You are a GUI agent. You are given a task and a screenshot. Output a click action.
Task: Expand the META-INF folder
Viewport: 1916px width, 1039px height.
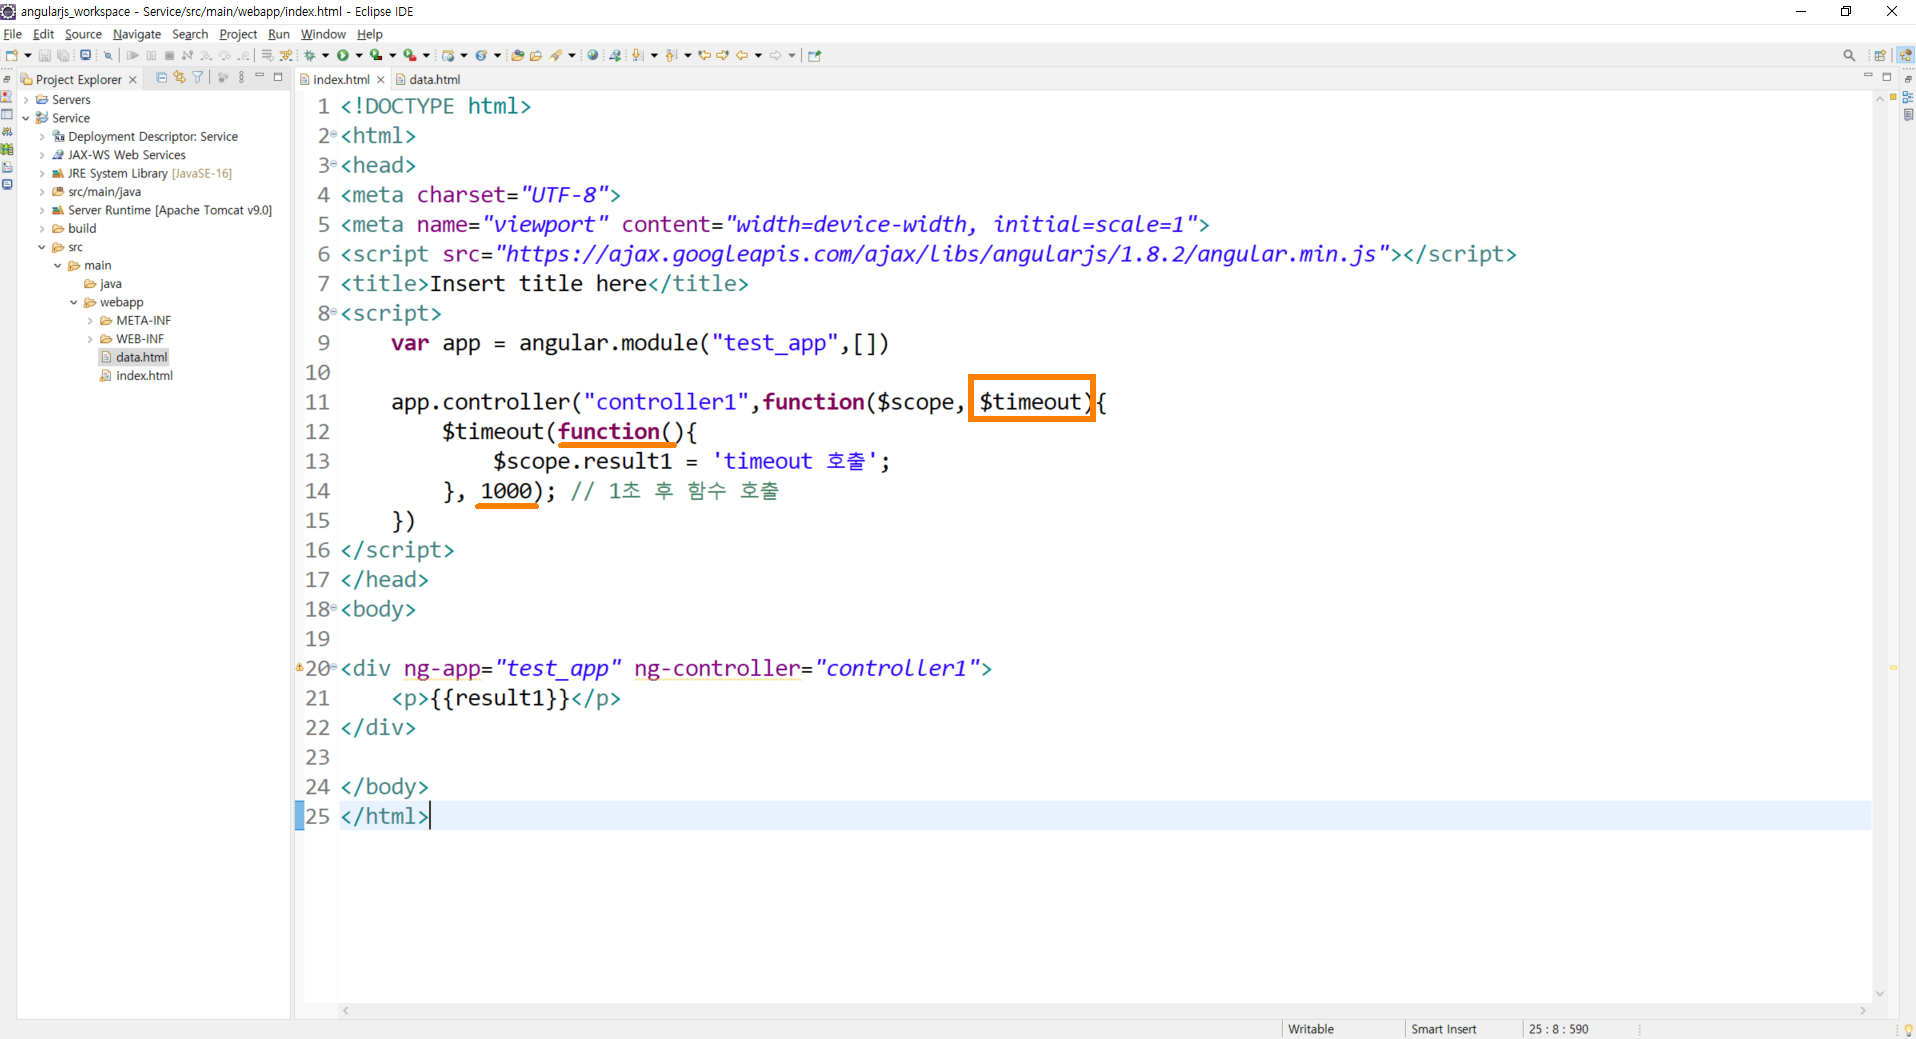[90, 321]
